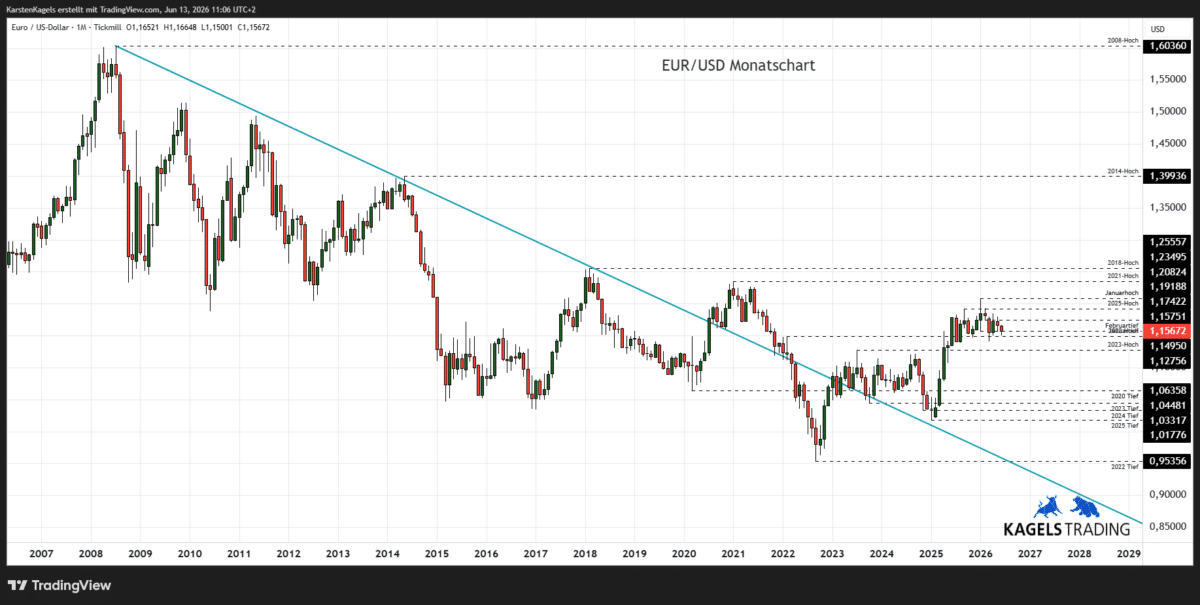This screenshot has width=1200, height=605.
Task: Click the 2021-Hoch line label
Action: 1123,276
